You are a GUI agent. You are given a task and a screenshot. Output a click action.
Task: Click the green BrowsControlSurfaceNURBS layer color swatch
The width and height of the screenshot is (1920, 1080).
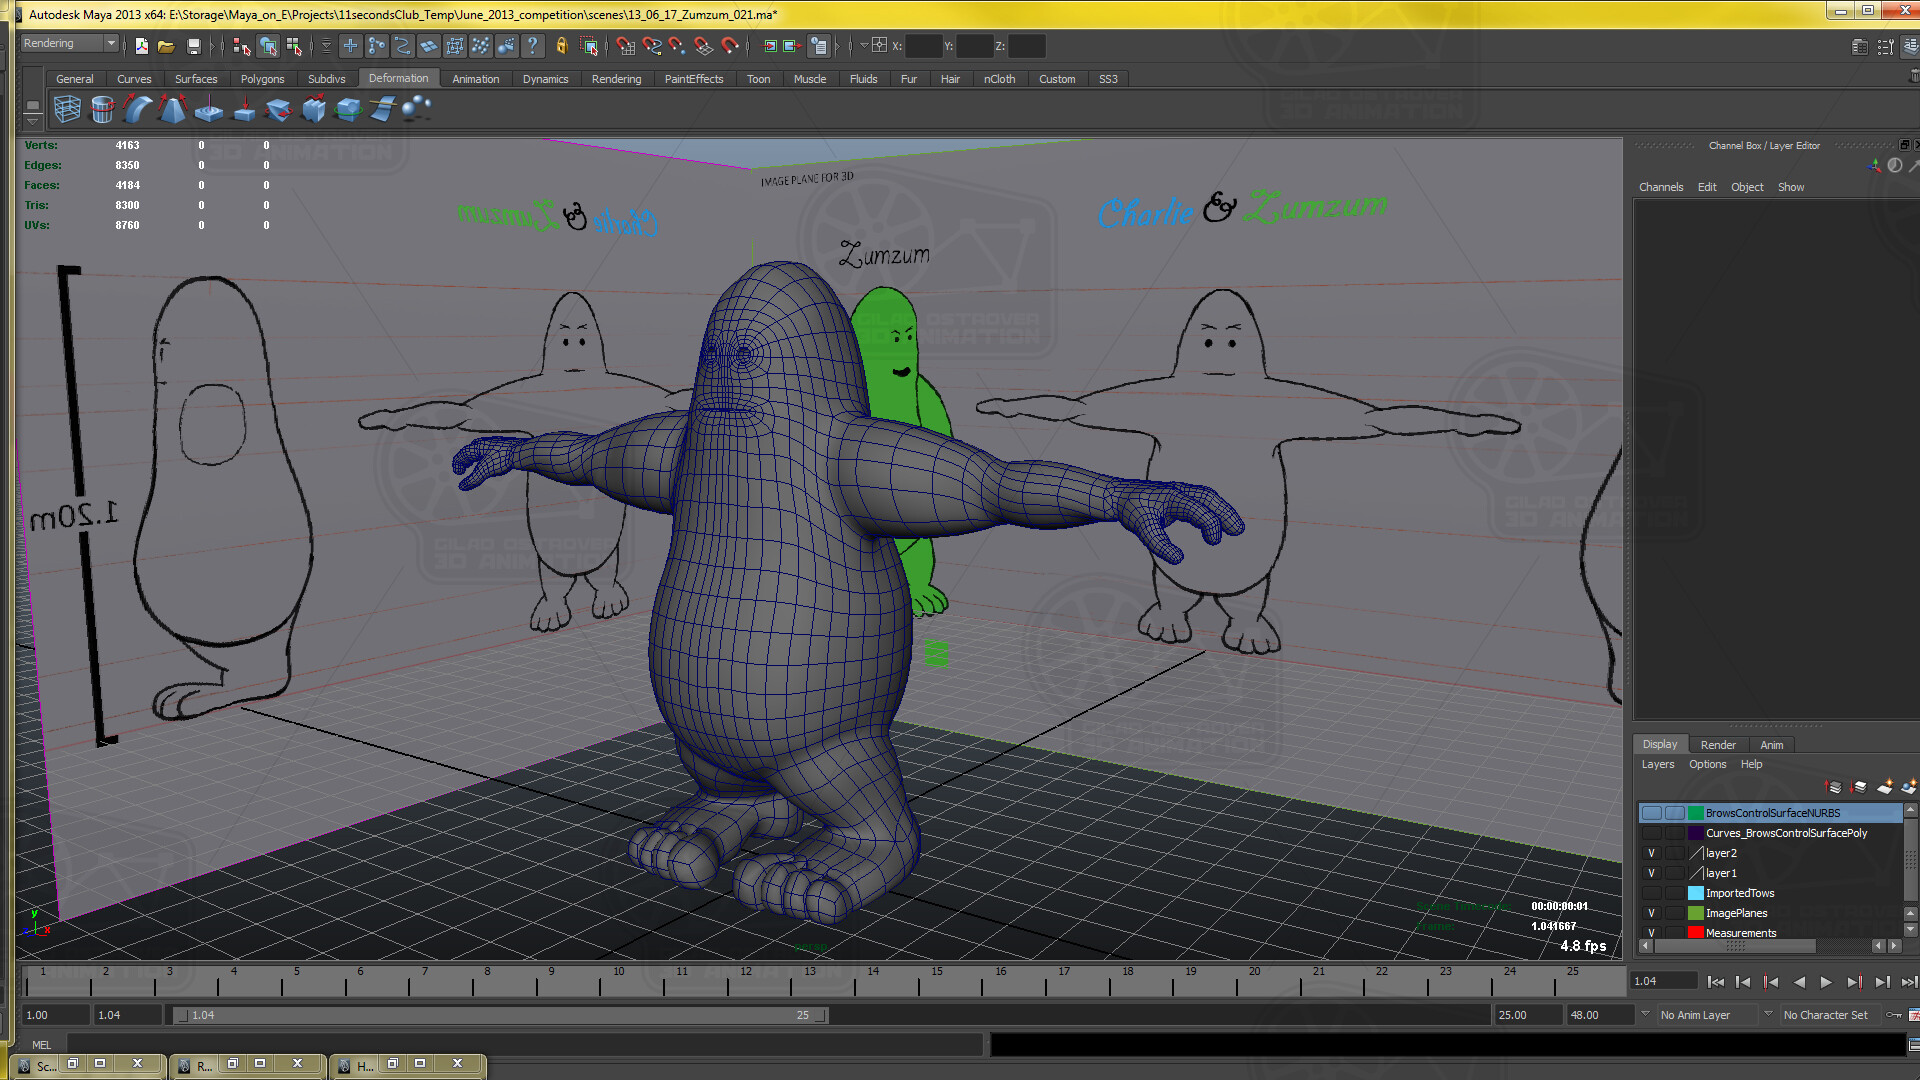(1695, 813)
